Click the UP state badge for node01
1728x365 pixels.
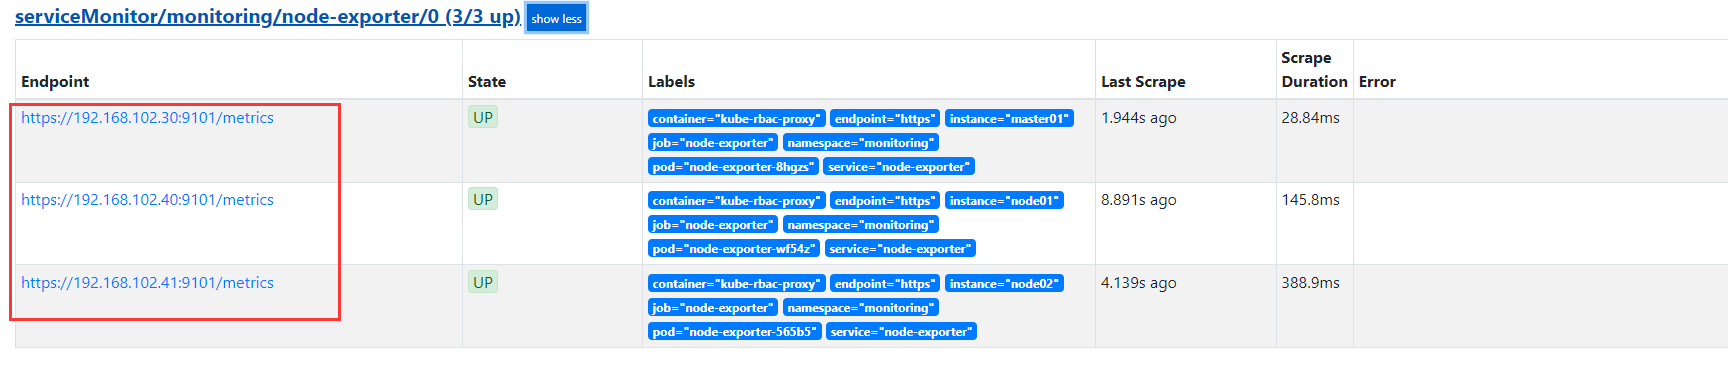click(483, 200)
